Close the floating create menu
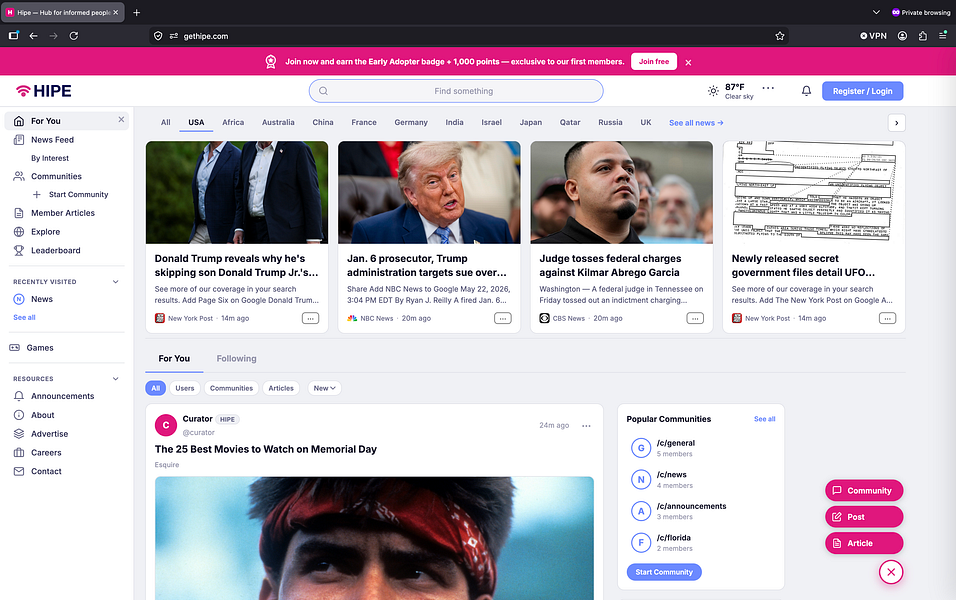Image resolution: width=956 pixels, height=600 pixels. 891,572
